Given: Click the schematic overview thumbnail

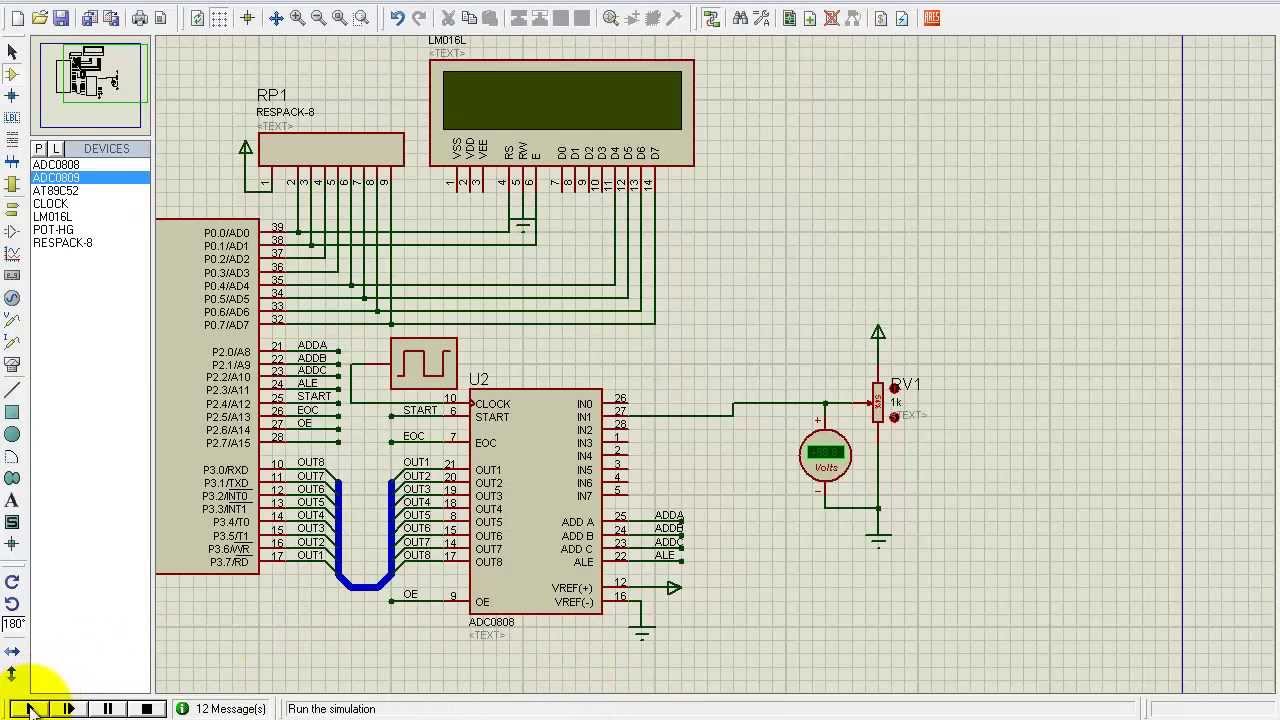Looking at the screenshot, I should coord(91,84).
